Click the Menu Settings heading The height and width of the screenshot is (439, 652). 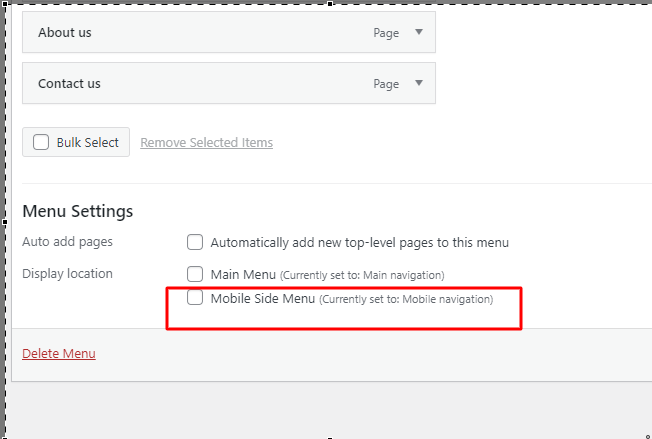77,211
